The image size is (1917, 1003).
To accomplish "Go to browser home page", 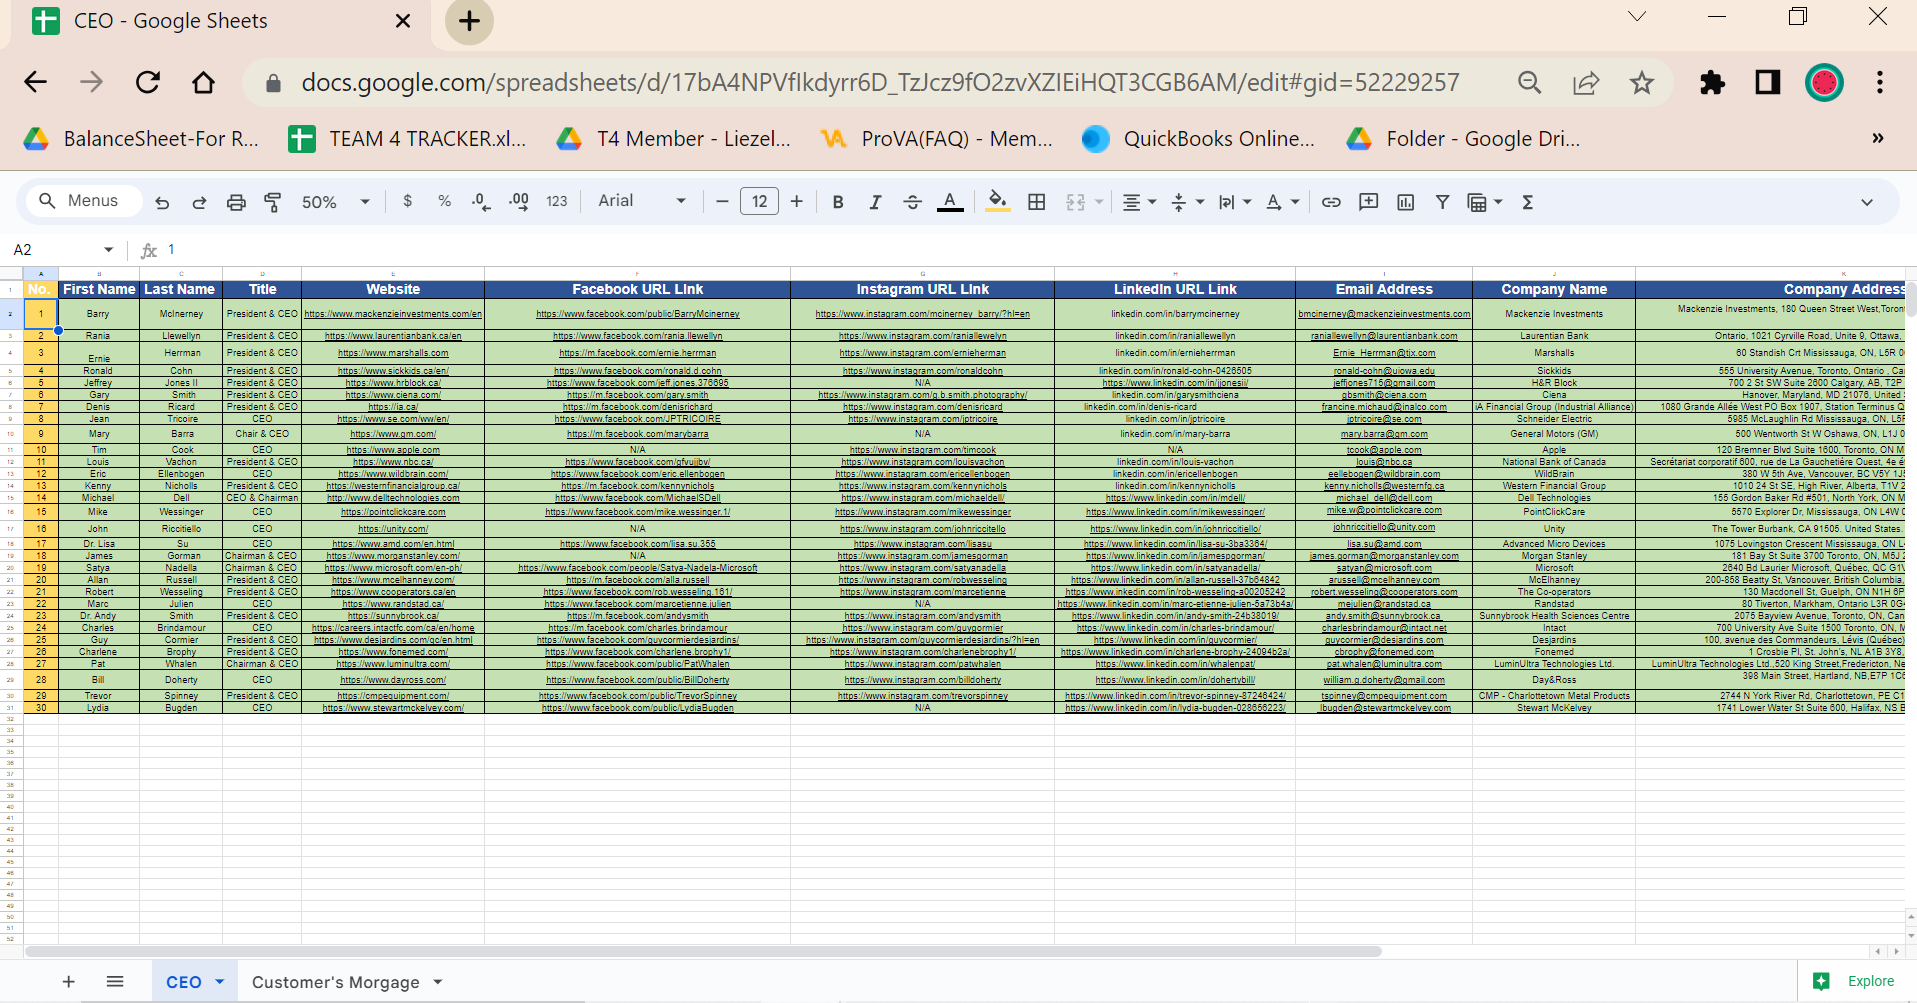I will point(204,82).
